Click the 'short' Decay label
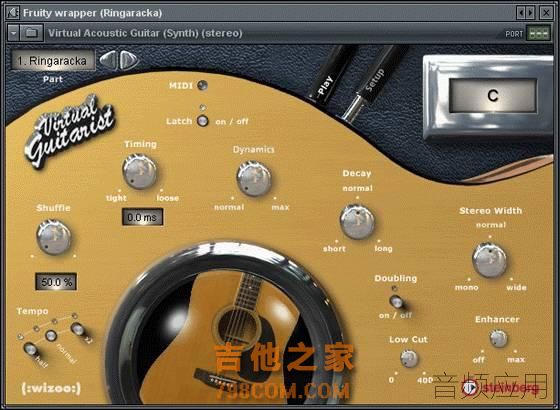The image size is (560, 410). pos(334,249)
